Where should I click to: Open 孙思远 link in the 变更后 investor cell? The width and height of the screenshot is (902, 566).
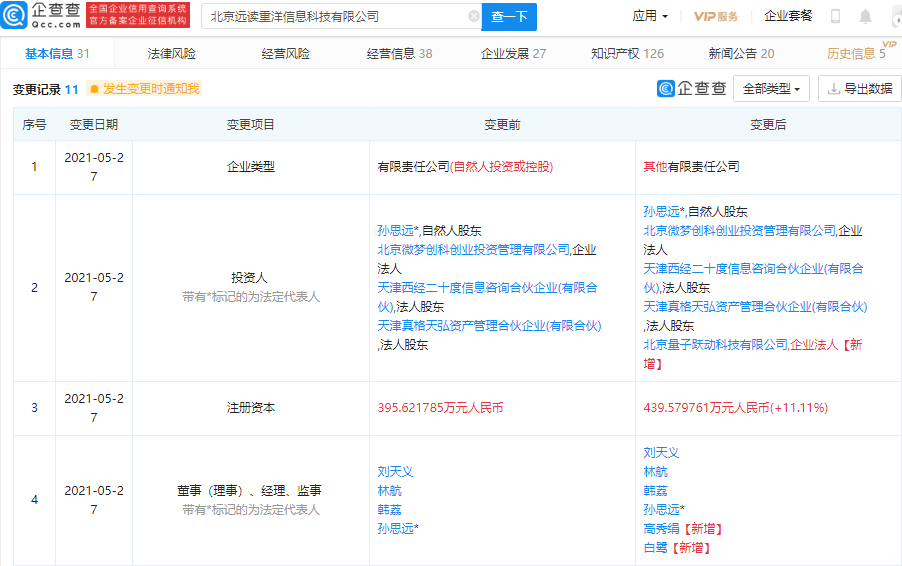coord(661,212)
